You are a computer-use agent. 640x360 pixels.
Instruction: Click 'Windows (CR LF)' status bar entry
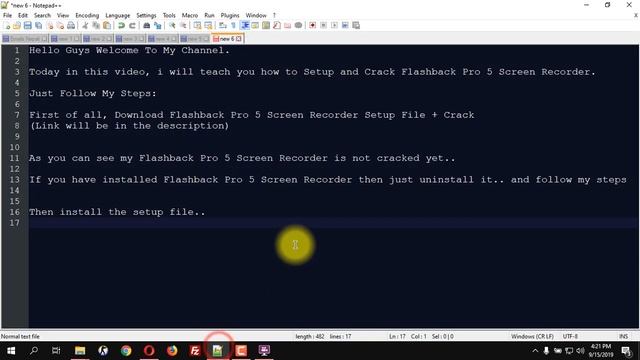pyautogui.click(x=532, y=337)
